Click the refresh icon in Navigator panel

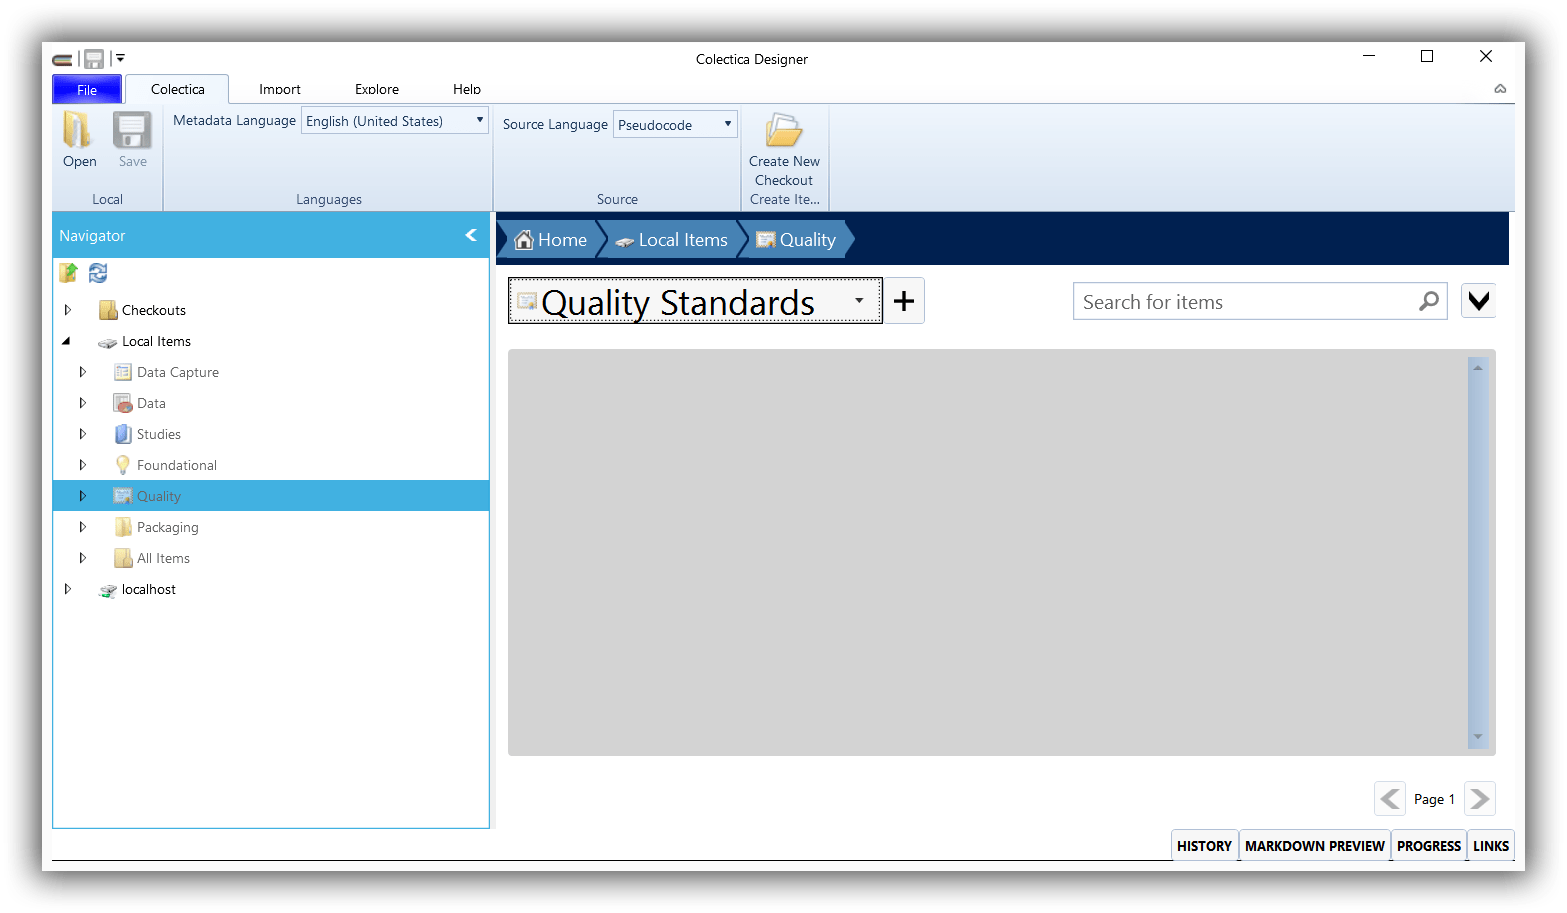(97, 272)
